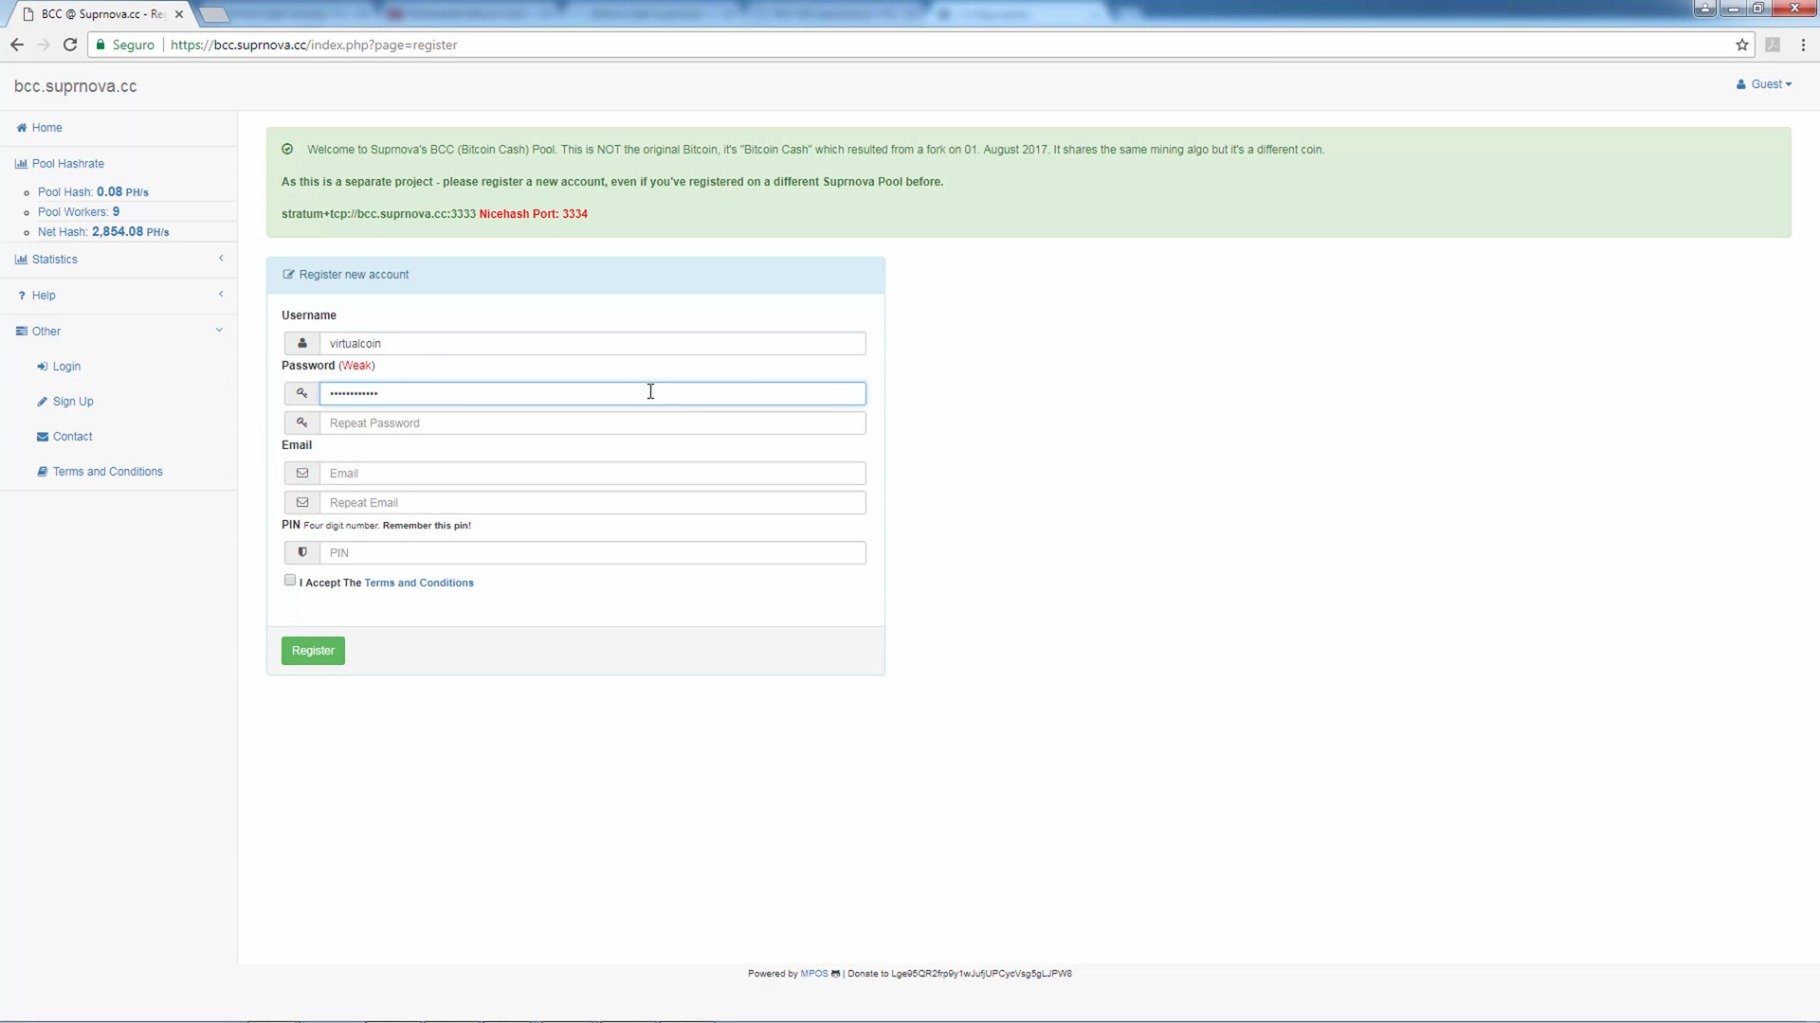
Task: Click the Login arrow icon in sidebar
Action: pos(42,367)
